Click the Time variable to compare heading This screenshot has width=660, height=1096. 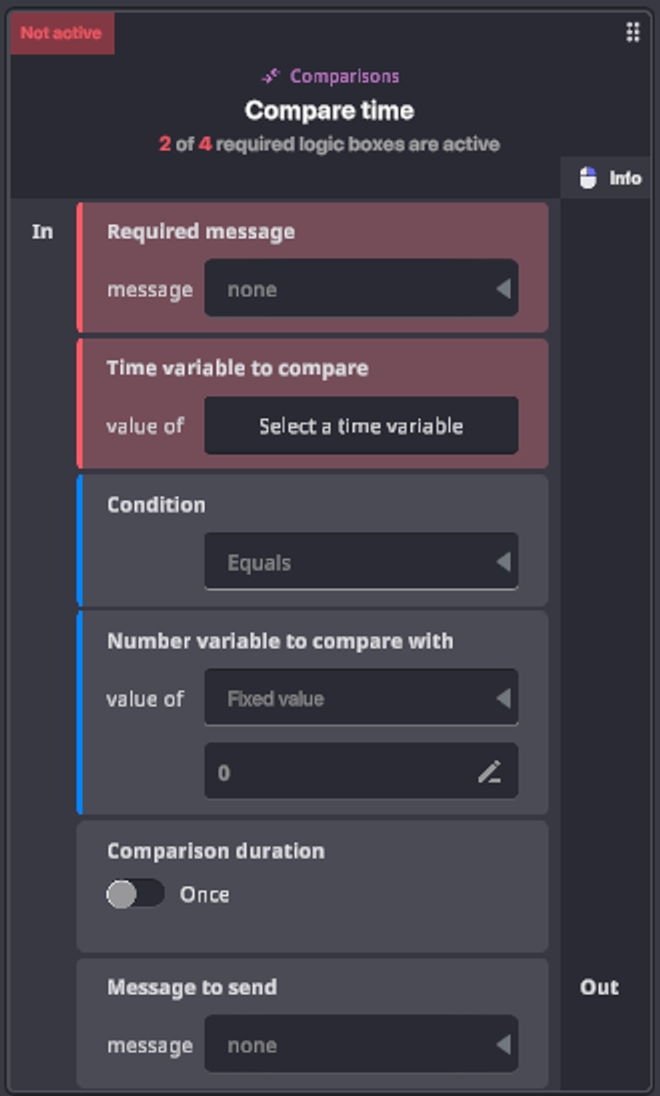[x=237, y=368]
